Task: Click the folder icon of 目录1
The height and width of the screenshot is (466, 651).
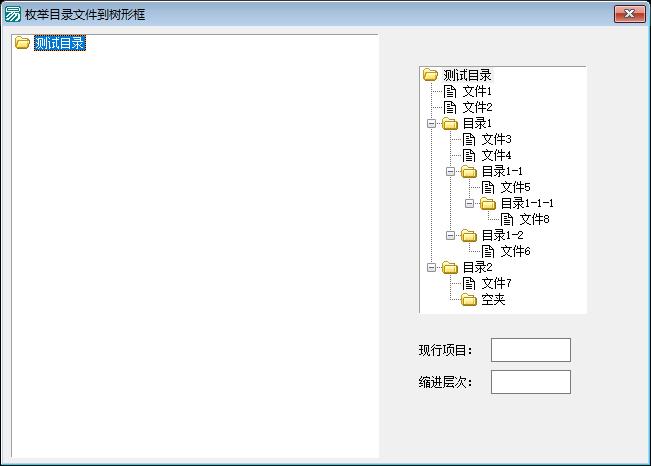Action: coord(450,123)
